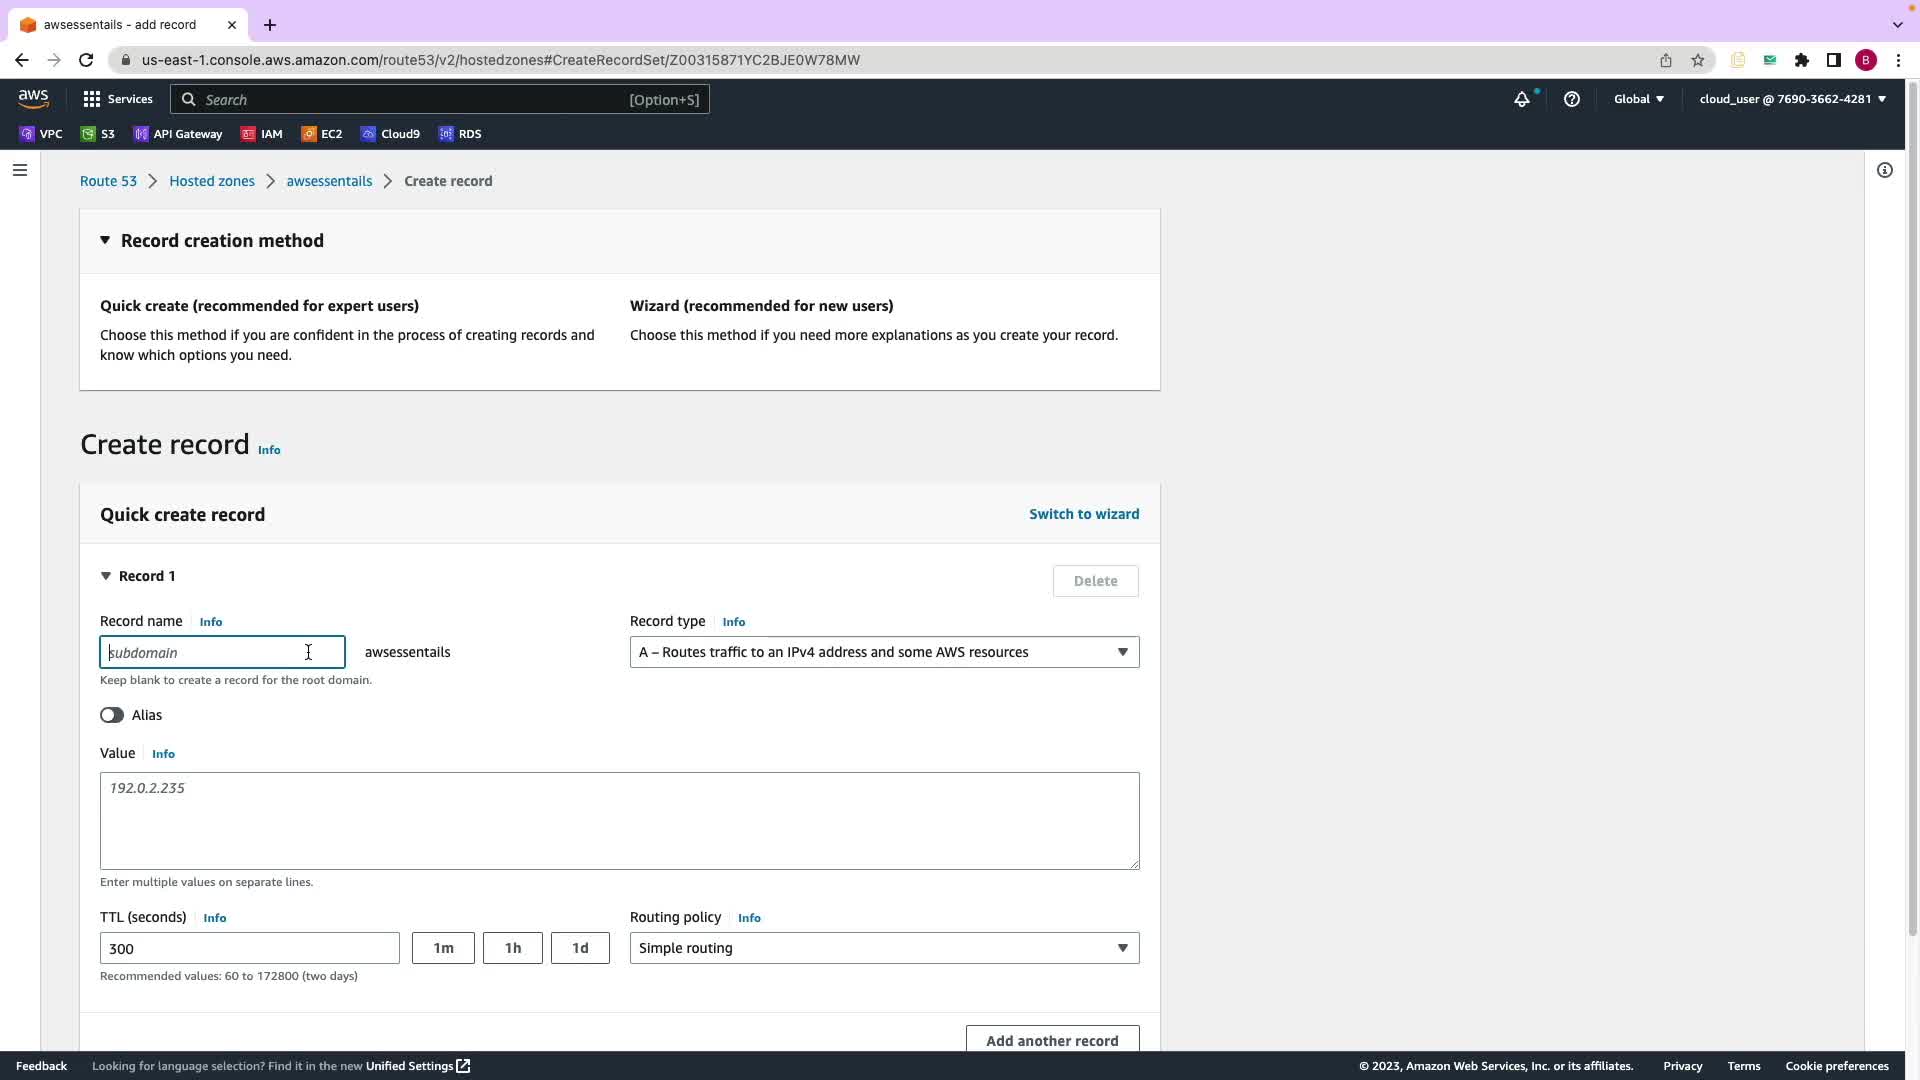This screenshot has height=1080, width=1920.
Task: Collapse the Record 1 section
Action: click(x=106, y=576)
